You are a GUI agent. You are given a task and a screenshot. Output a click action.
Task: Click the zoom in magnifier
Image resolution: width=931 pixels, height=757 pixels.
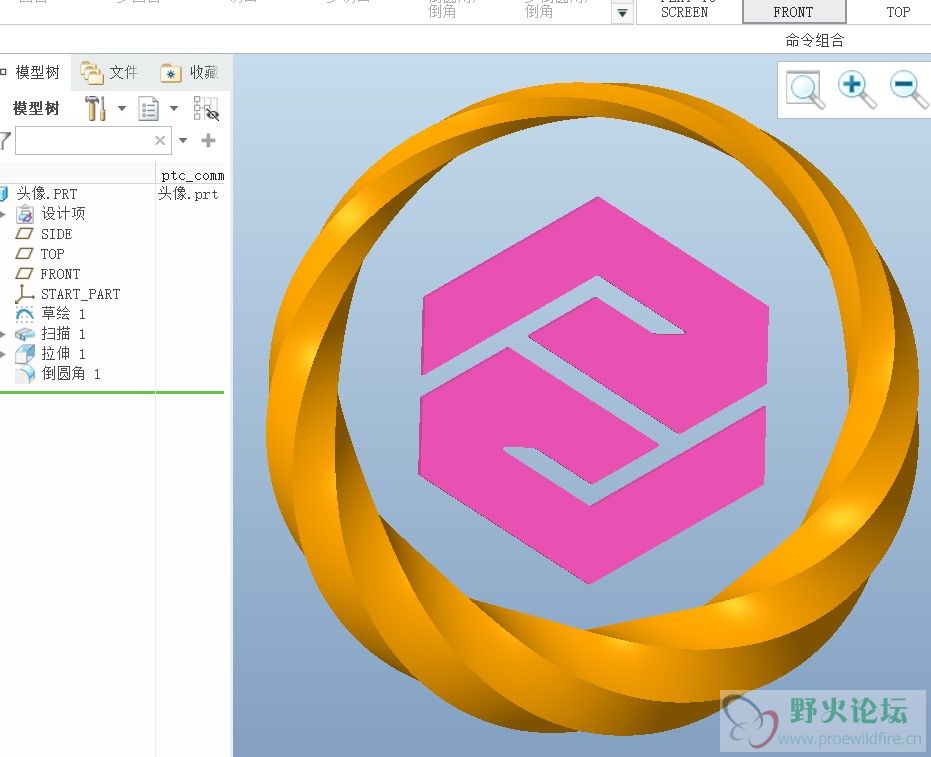tap(857, 90)
